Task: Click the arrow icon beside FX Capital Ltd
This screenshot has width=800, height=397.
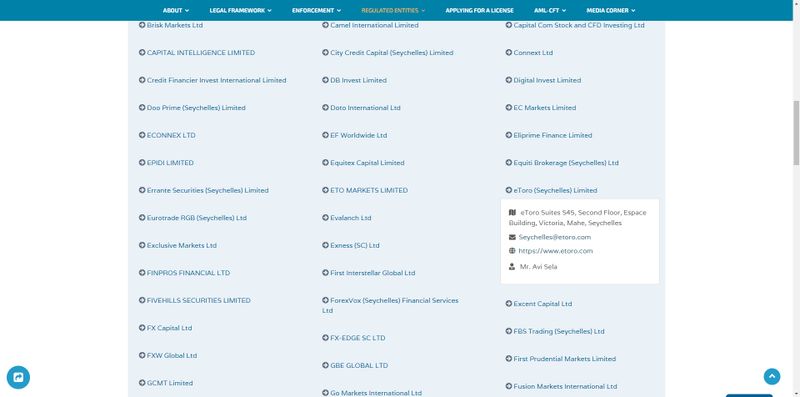Action: (x=142, y=328)
